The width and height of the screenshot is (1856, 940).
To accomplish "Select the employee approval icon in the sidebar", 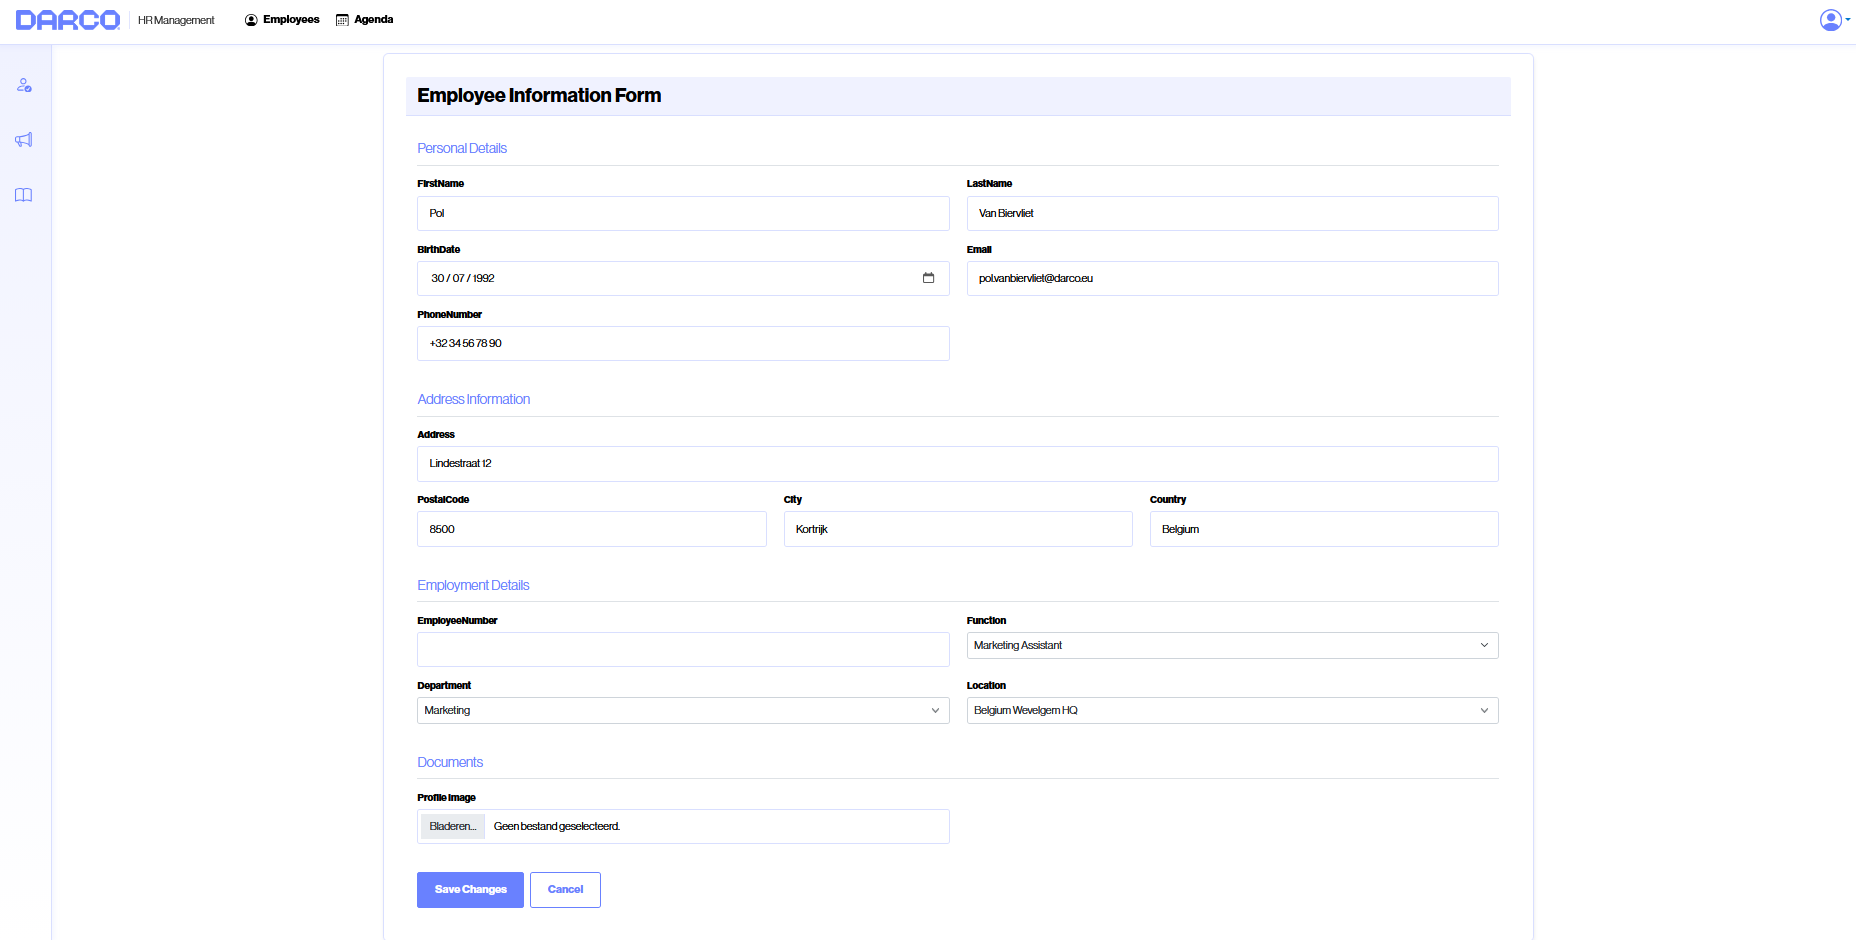I will 23,85.
